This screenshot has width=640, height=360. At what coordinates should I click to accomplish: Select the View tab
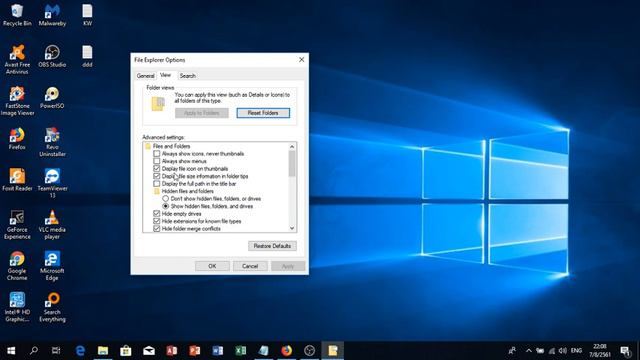point(165,75)
